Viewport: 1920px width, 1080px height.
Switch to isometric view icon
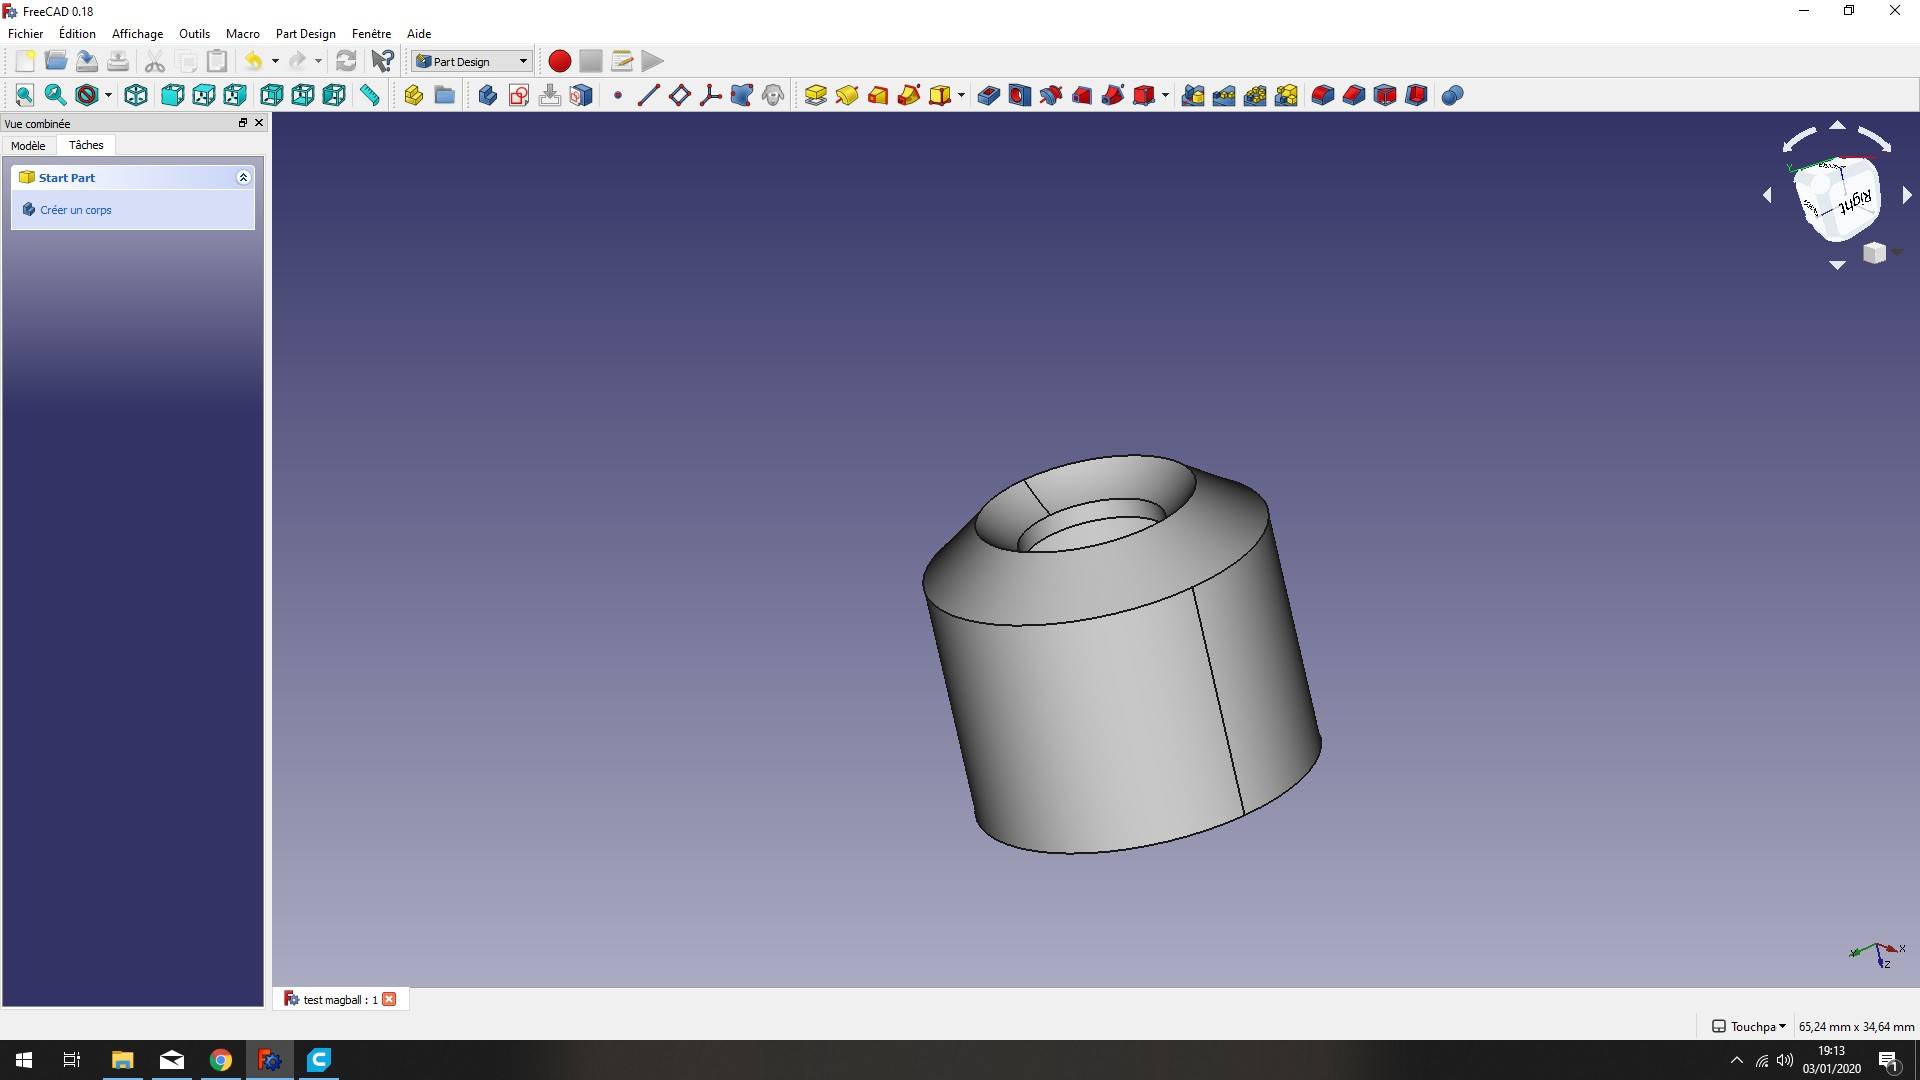136,95
